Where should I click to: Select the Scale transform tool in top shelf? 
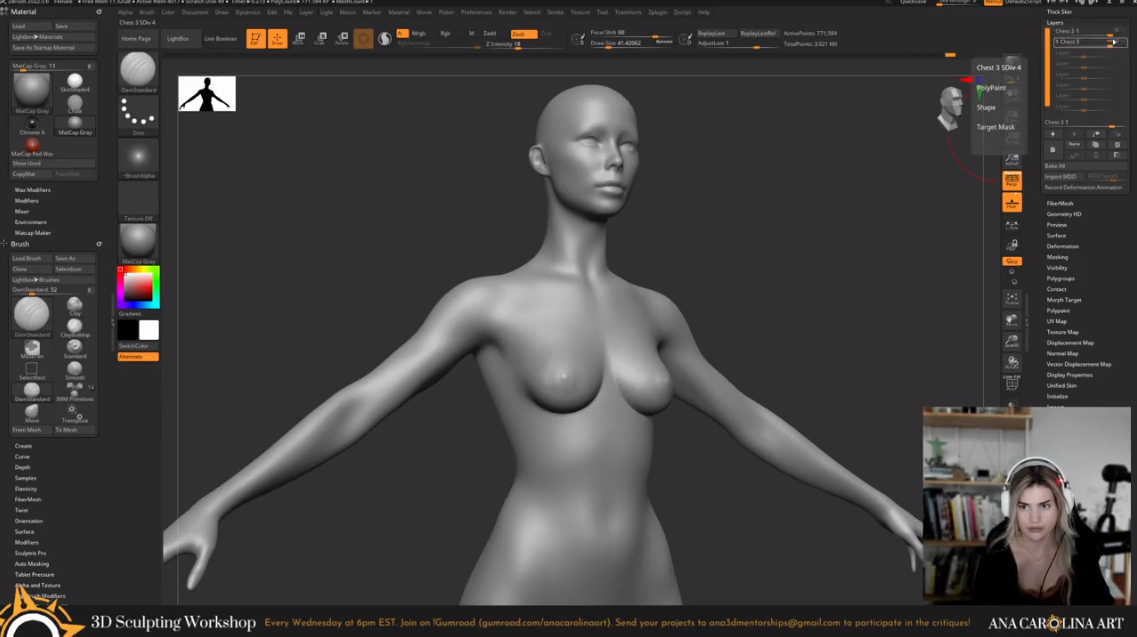[x=321, y=38]
